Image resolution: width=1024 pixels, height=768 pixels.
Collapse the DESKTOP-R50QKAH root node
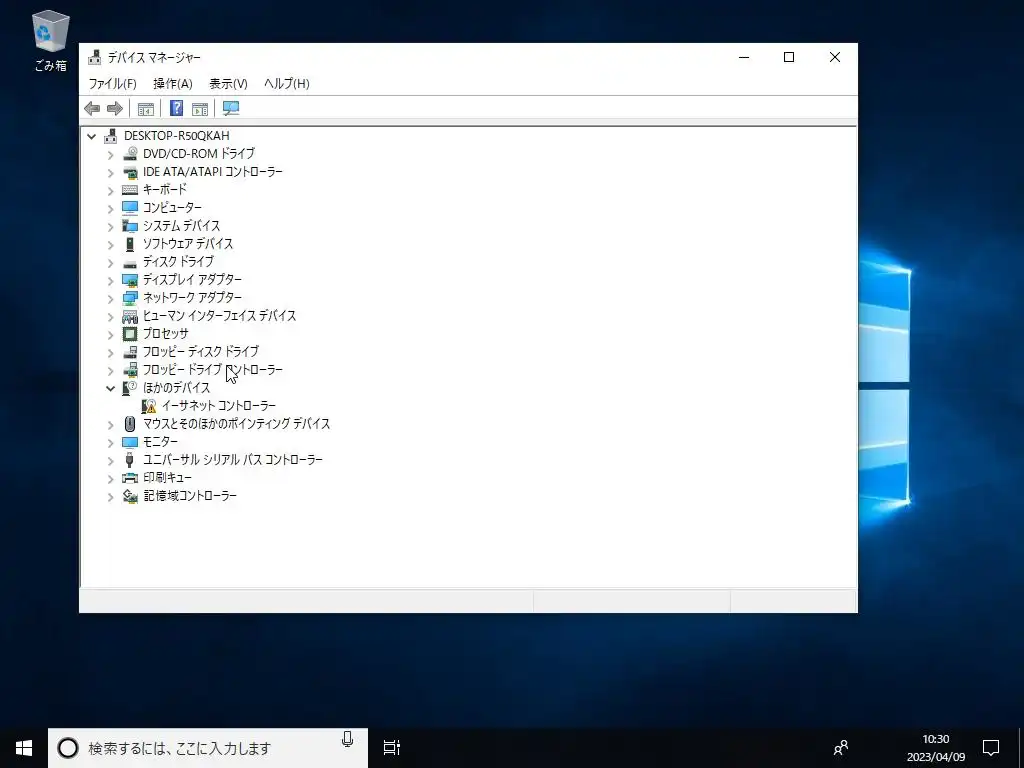tap(91, 136)
